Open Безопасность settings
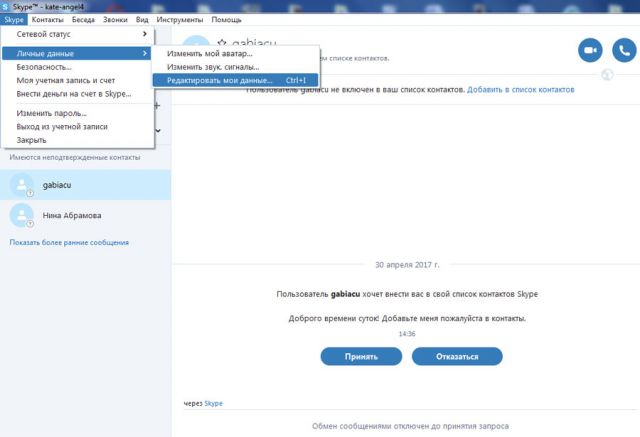Viewport: 640px width, 437px height. click(78, 67)
